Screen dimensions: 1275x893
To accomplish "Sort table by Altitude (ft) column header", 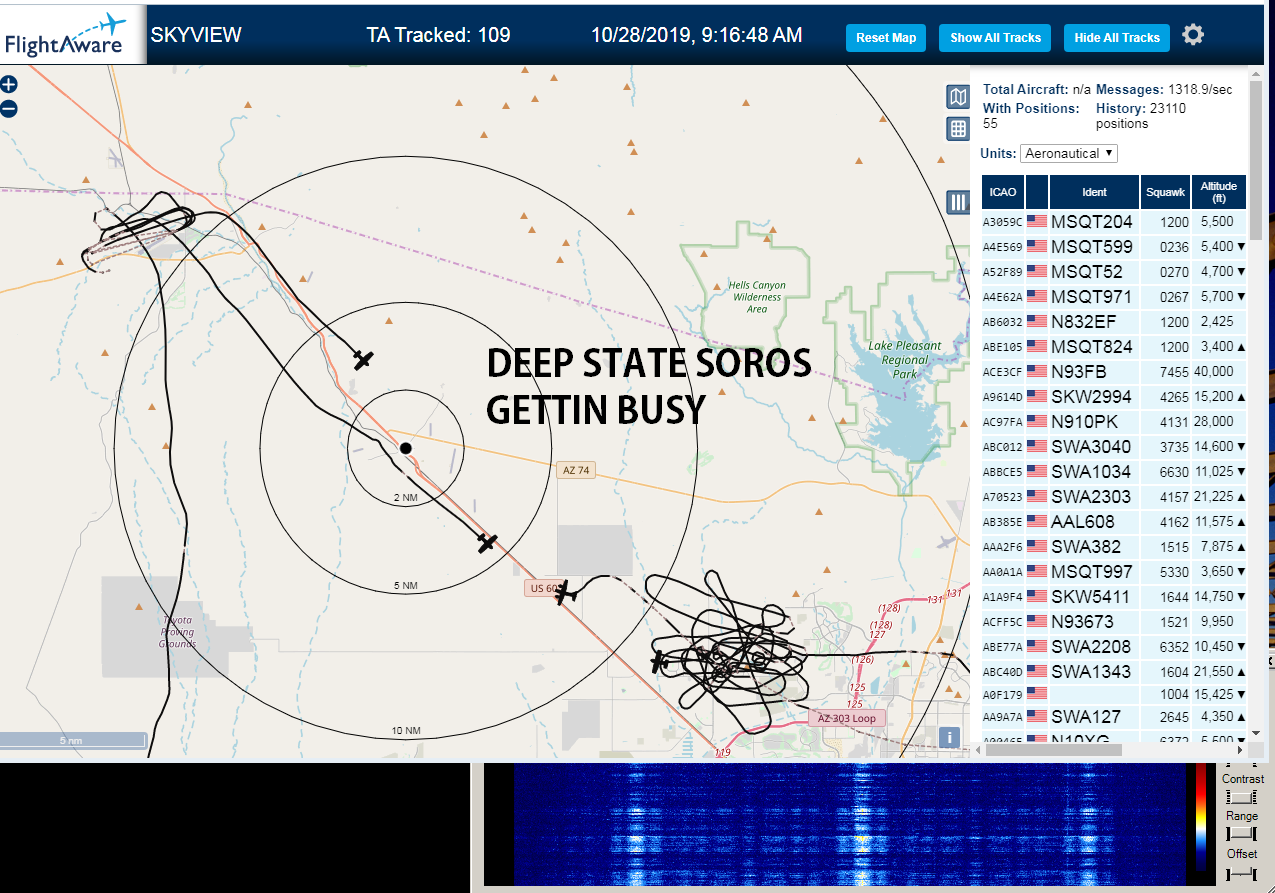I will click(x=1219, y=192).
